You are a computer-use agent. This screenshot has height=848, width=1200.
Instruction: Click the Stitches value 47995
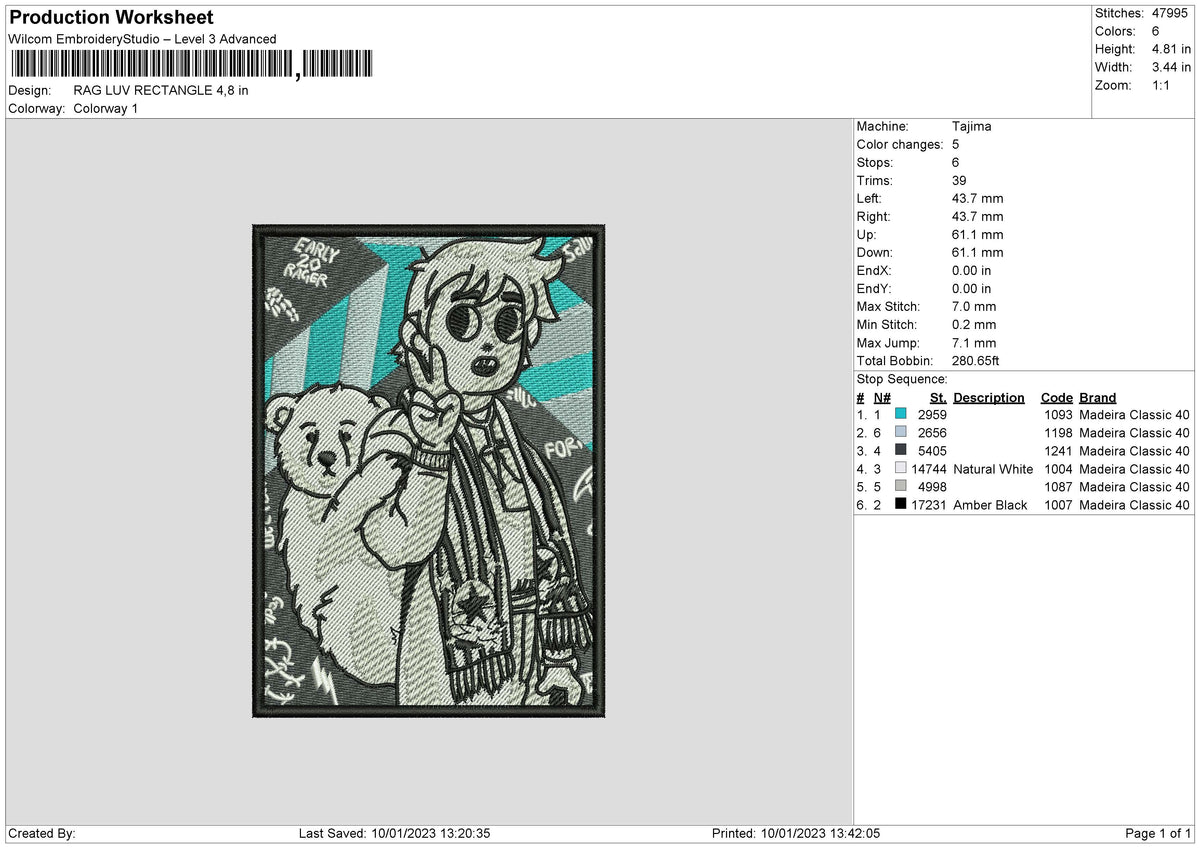click(1171, 13)
